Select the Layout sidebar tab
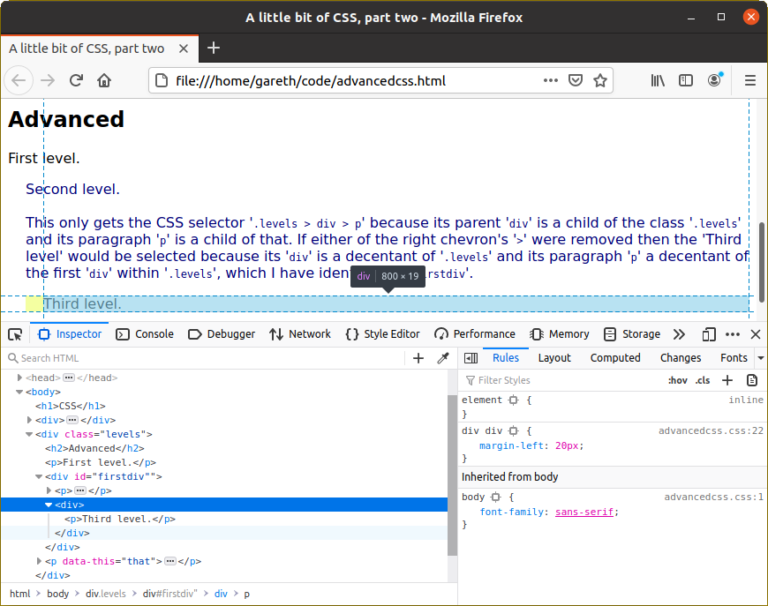 point(554,358)
